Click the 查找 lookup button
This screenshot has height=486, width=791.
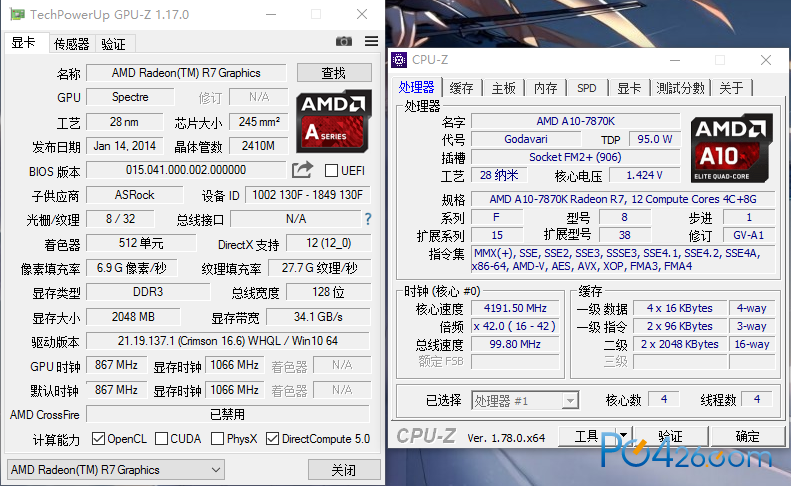coord(334,73)
